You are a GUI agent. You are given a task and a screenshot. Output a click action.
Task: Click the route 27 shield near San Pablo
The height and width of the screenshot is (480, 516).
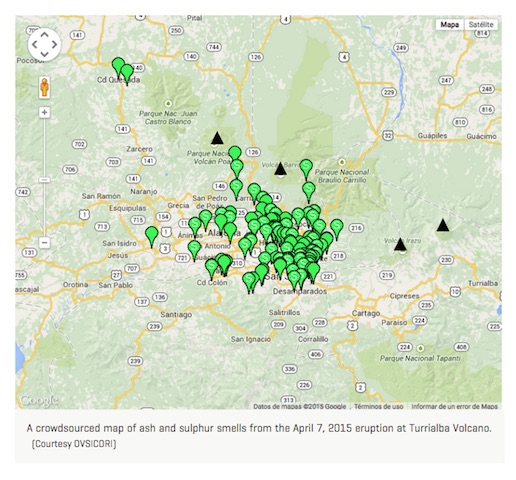point(116,275)
